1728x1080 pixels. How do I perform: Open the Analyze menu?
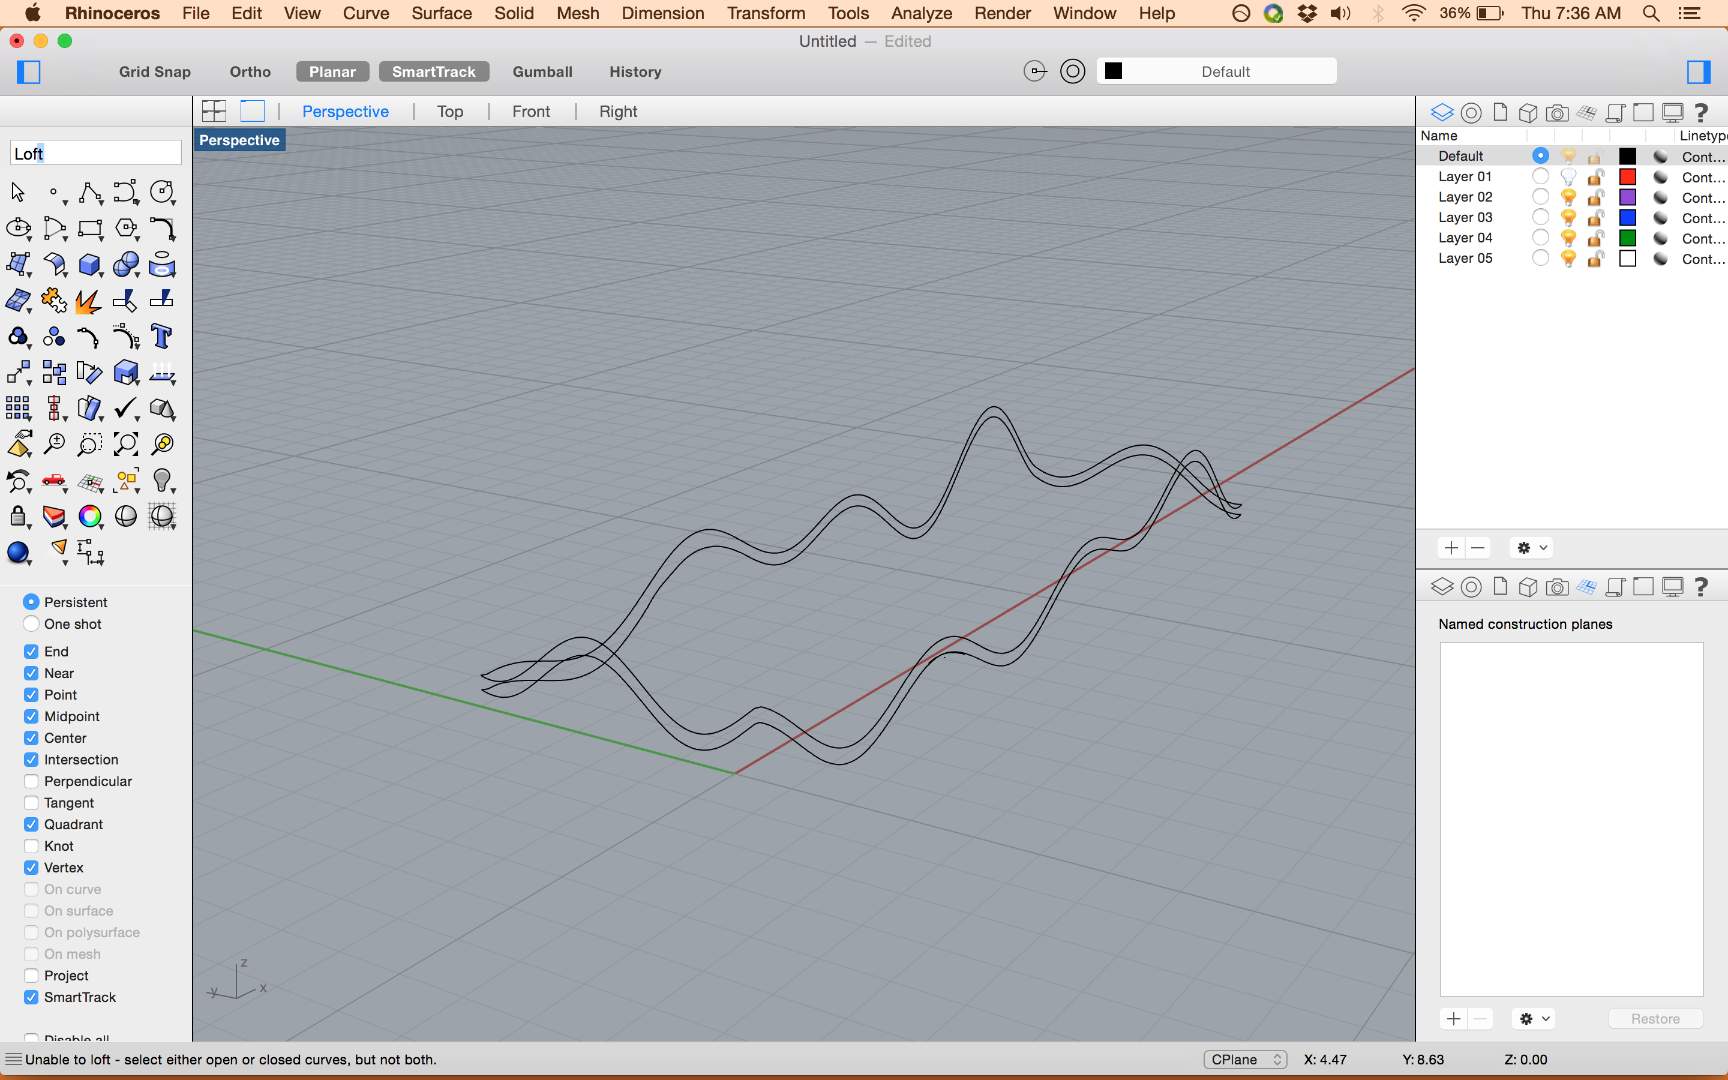(921, 13)
